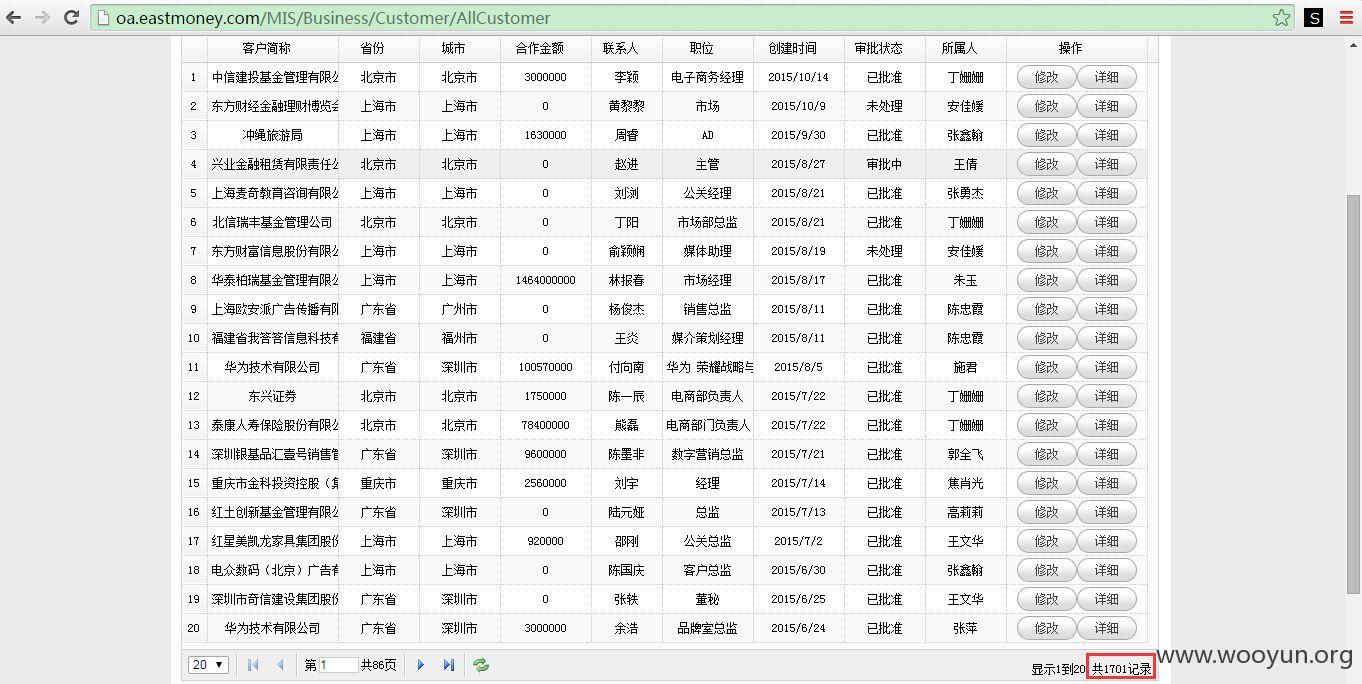Click 修改 for 兴业金融租赁 row

coord(1046,164)
